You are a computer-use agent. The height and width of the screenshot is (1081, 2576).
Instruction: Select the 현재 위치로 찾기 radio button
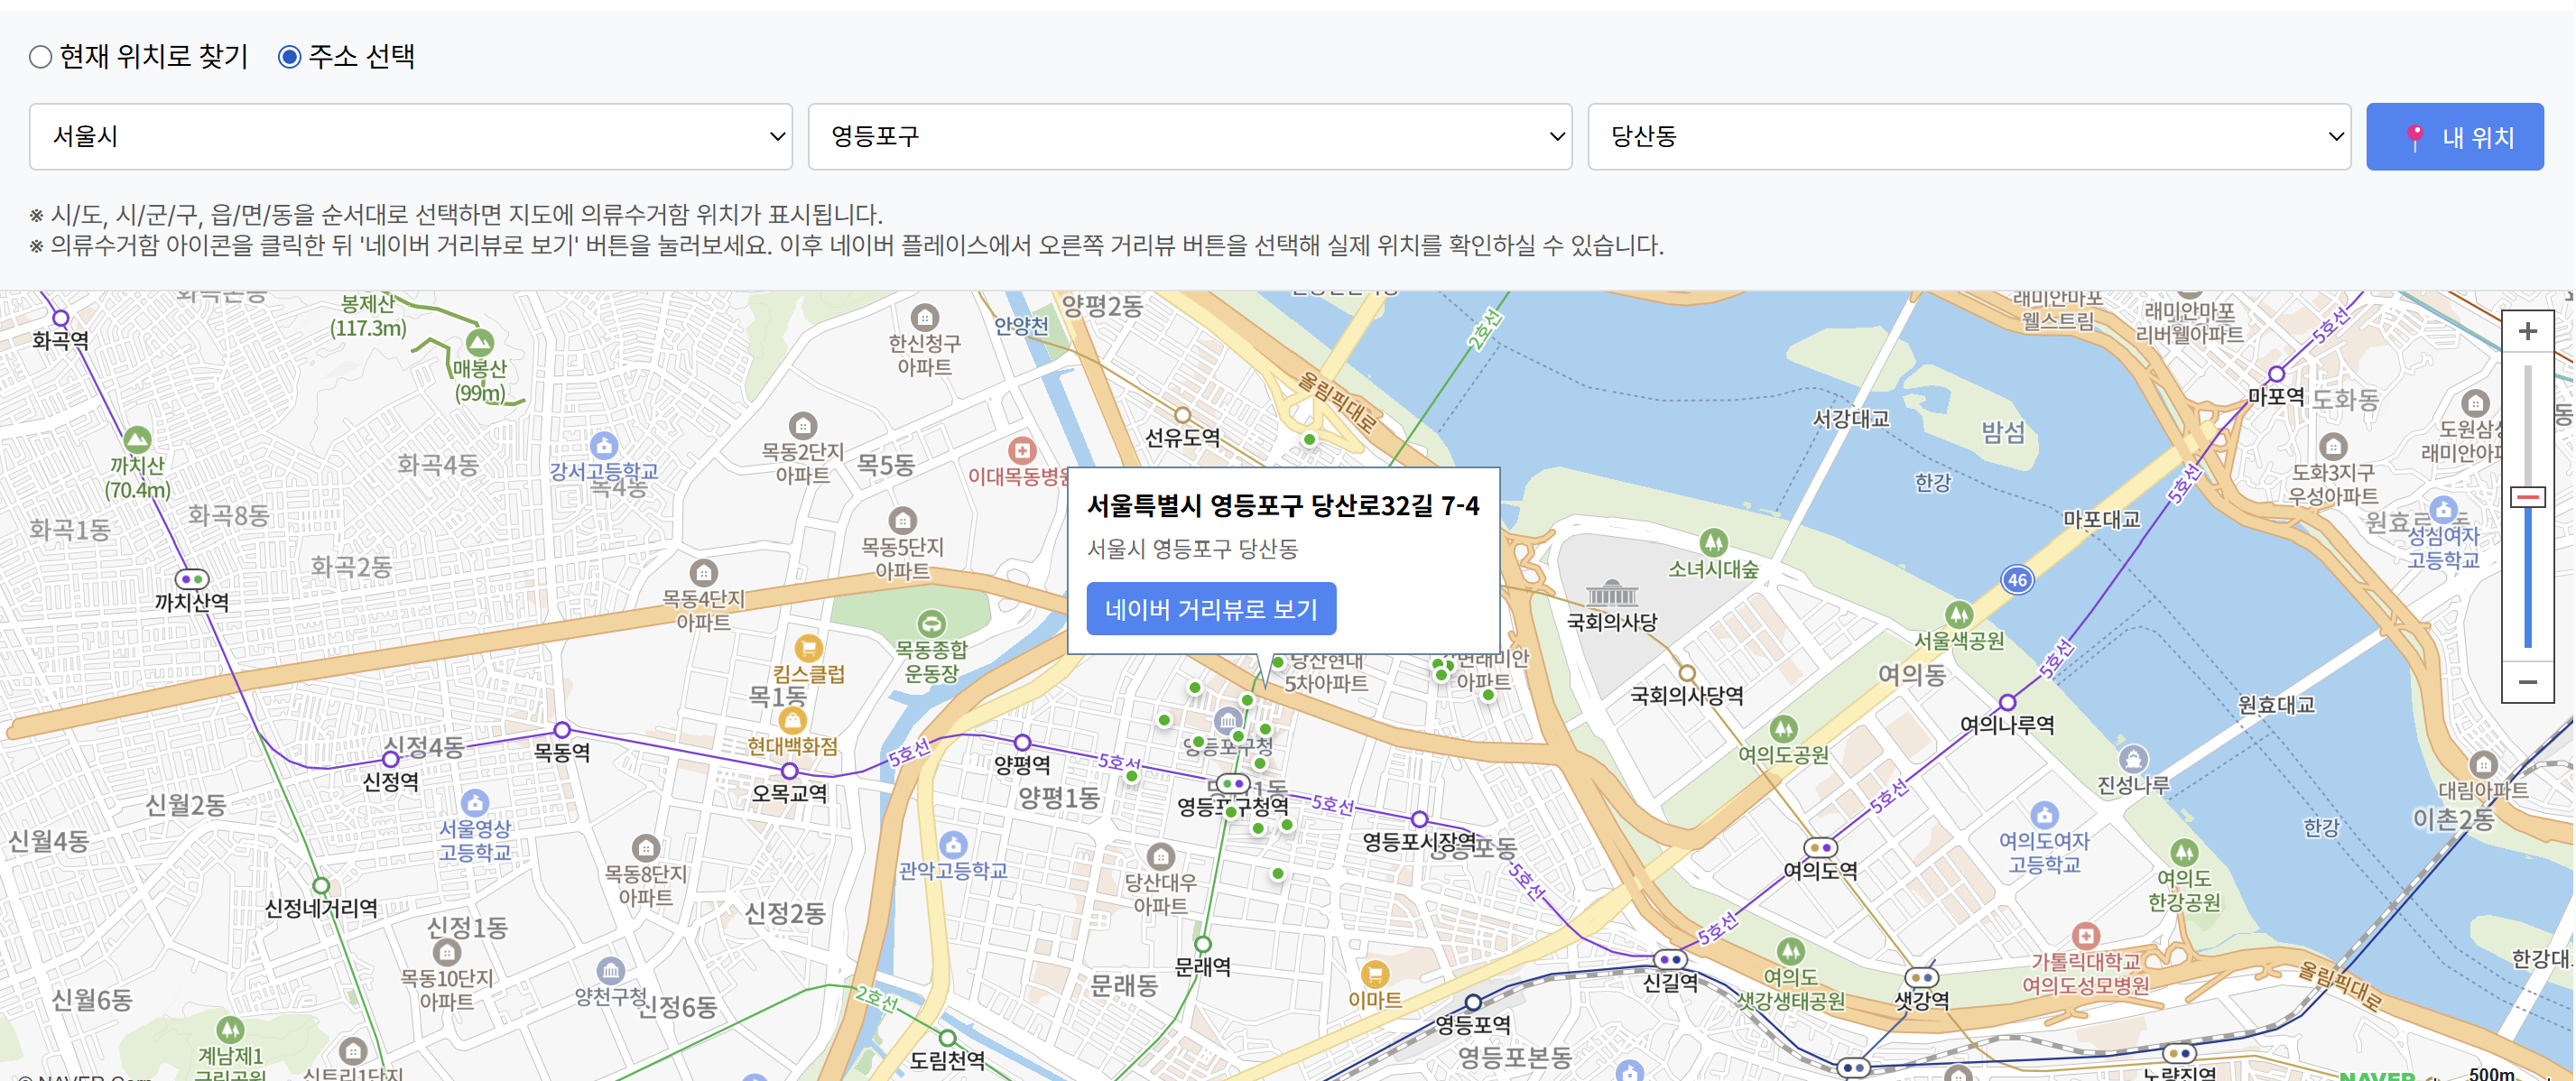click(41, 57)
